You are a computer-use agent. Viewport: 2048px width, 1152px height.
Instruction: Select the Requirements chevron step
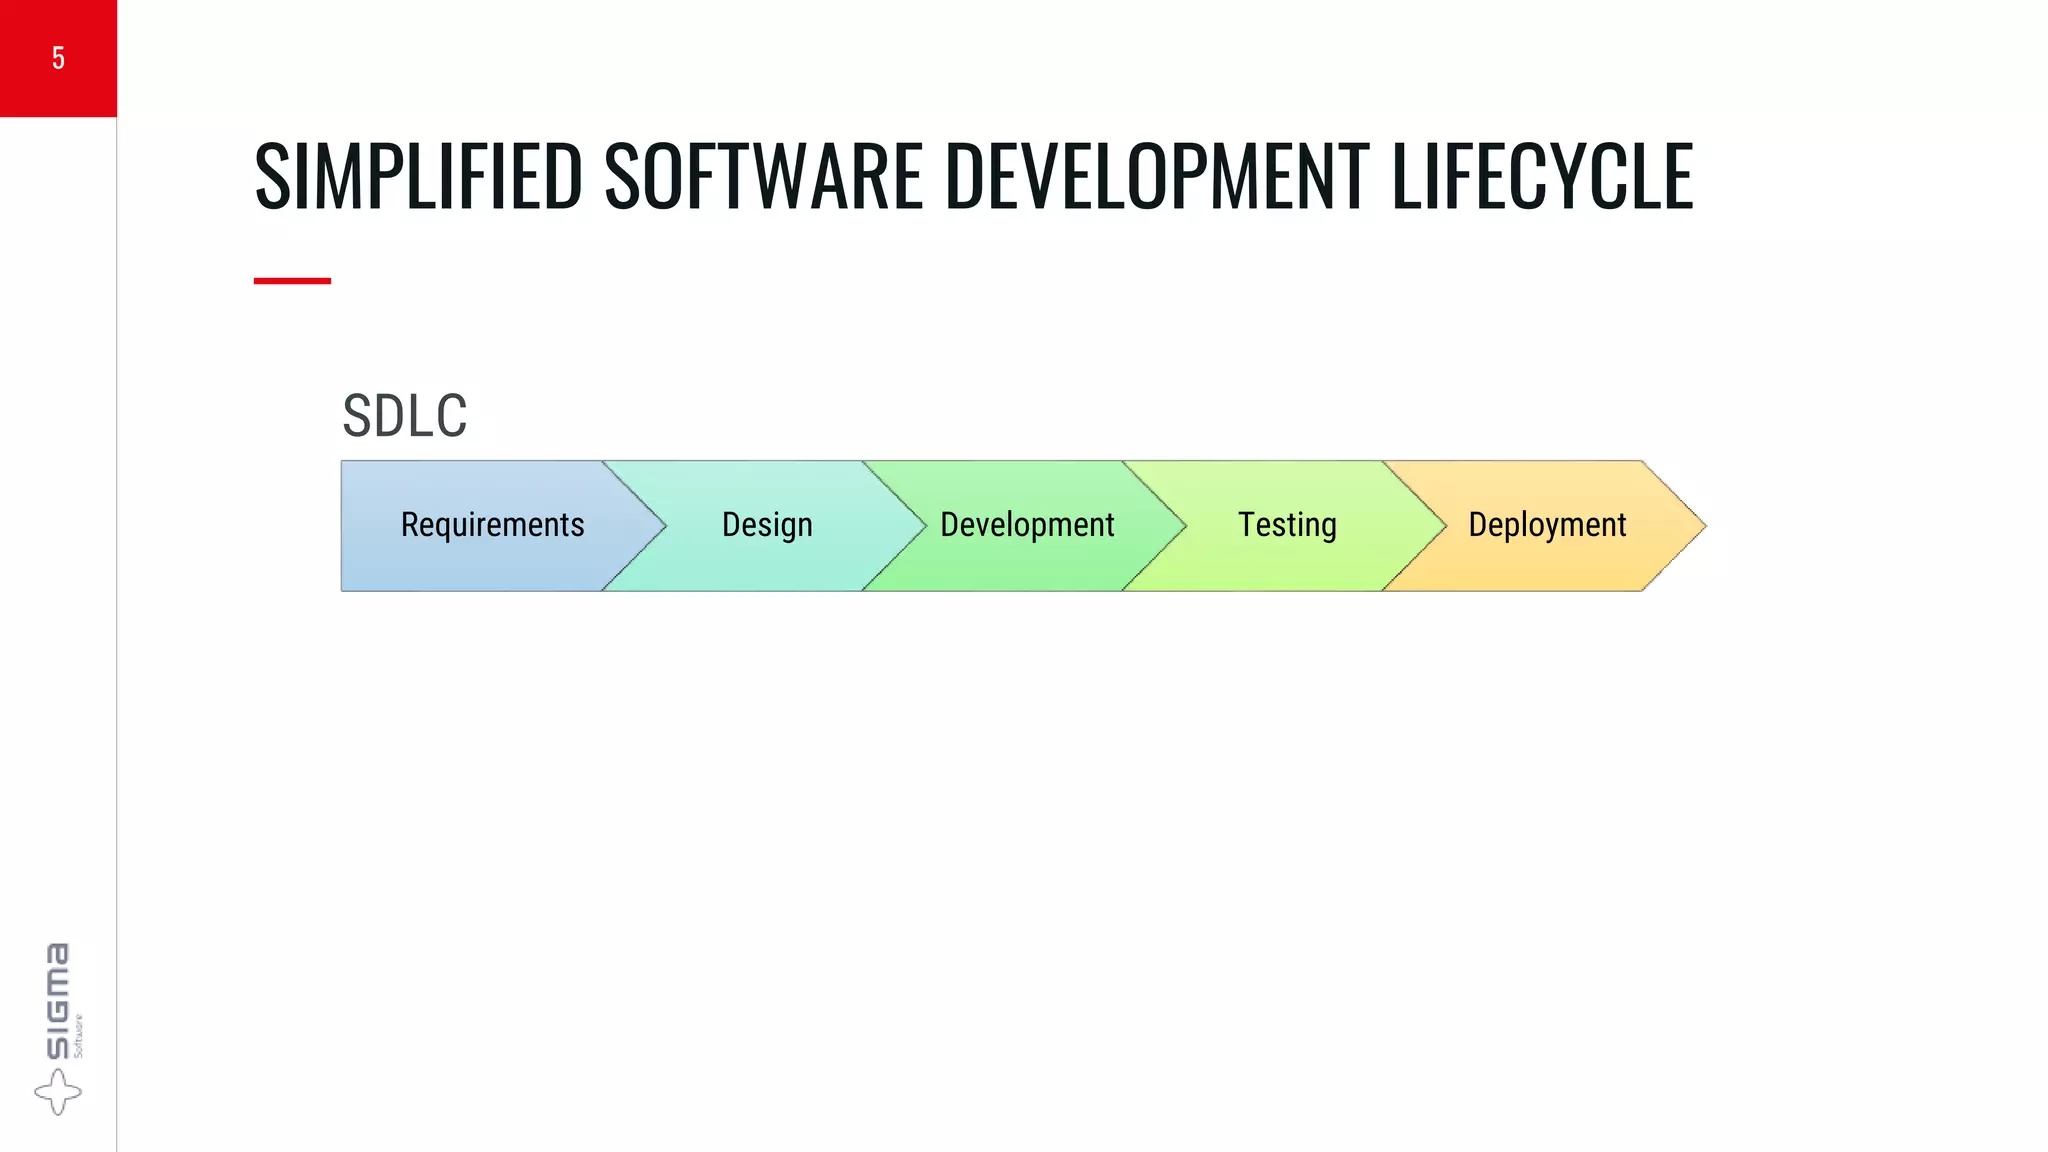[x=492, y=525]
